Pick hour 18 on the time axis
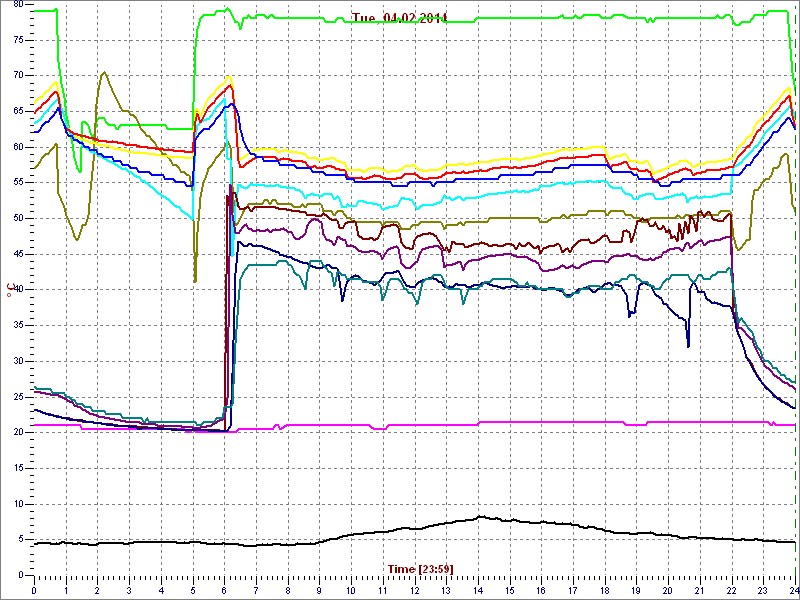 pos(604,590)
